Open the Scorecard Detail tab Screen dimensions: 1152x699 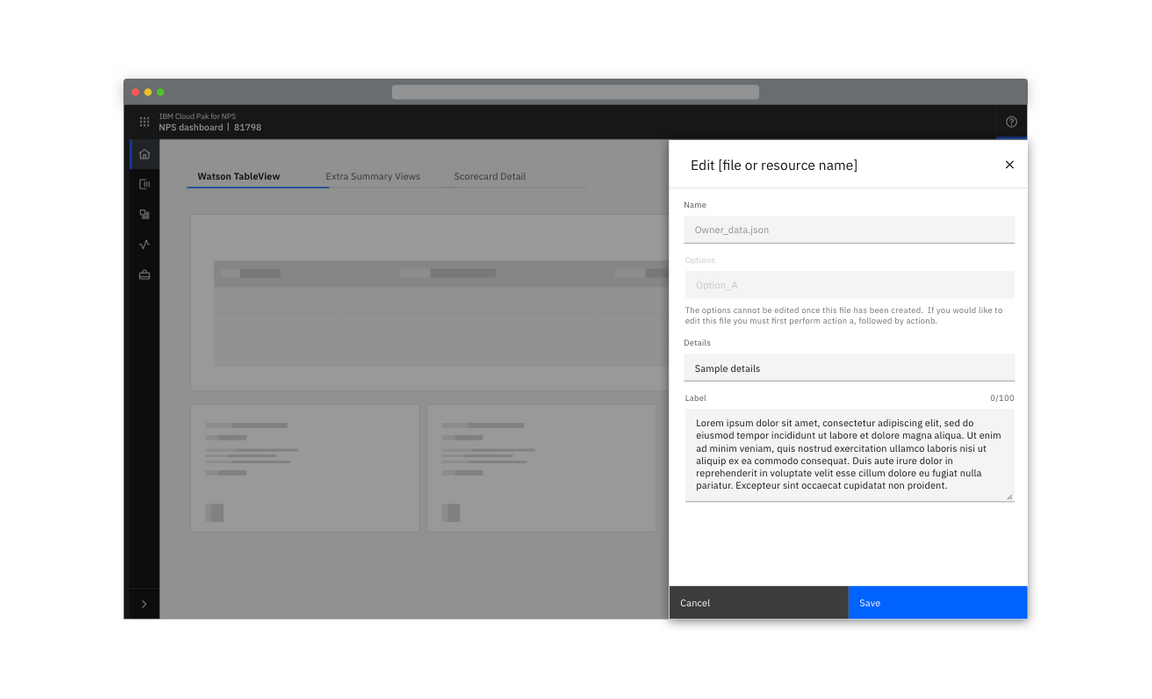coord(490,176)
